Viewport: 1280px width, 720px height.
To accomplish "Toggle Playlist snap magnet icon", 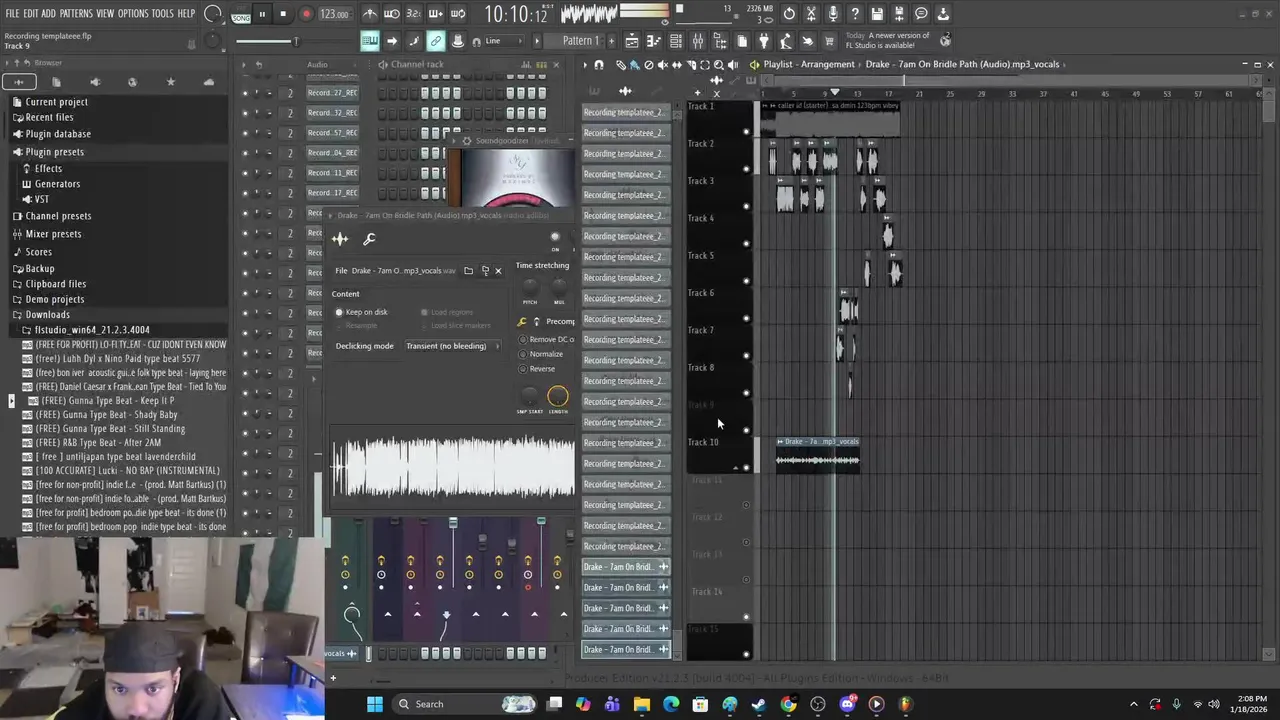I will click(x=598, y=65).
